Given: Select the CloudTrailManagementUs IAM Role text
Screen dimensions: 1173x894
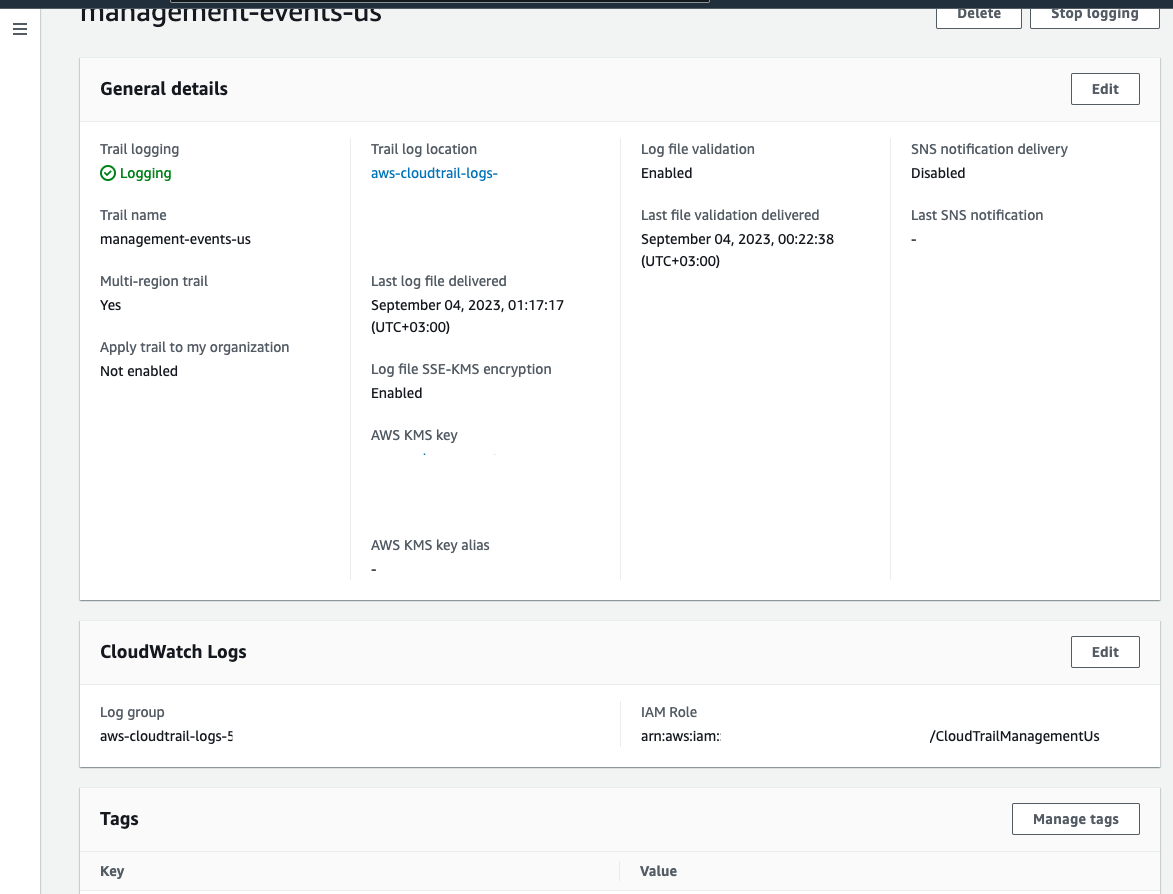Looking at the screenshot, I should pos(1014,736).
